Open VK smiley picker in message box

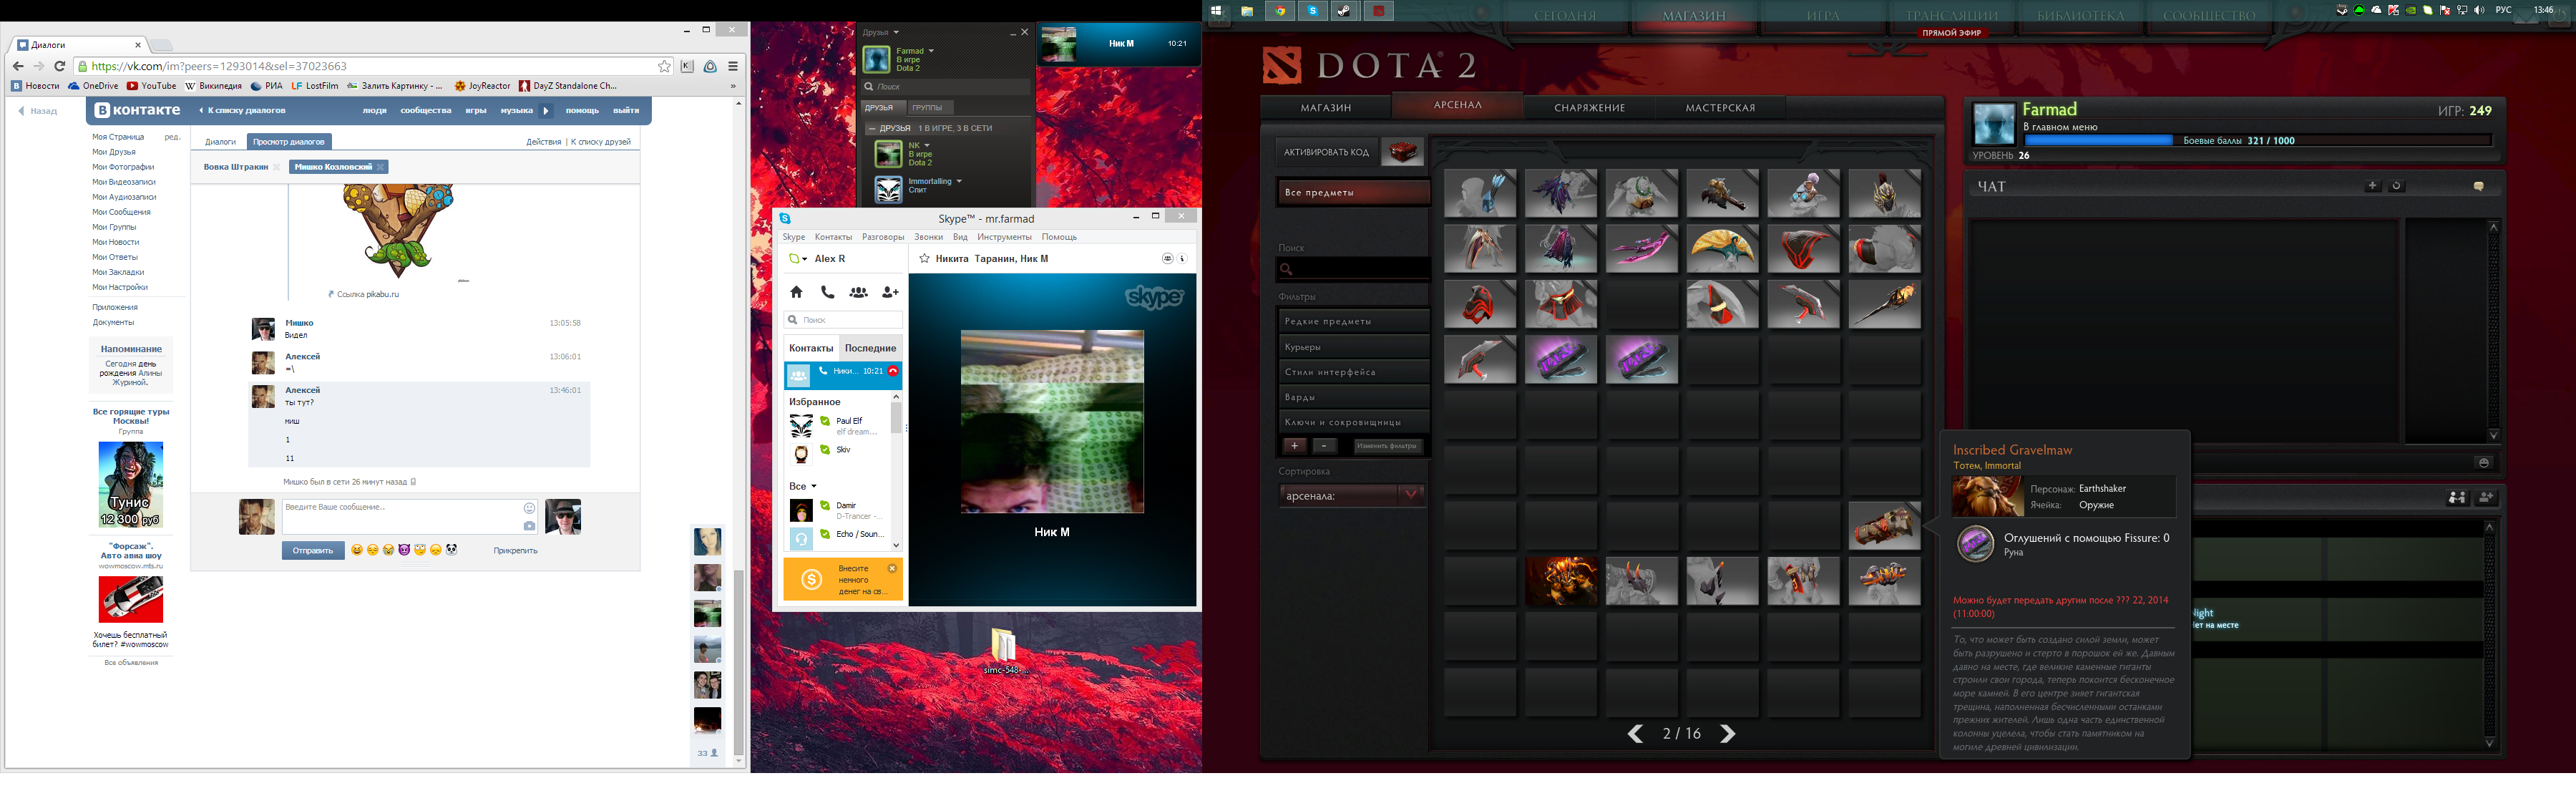click(529, 508)
